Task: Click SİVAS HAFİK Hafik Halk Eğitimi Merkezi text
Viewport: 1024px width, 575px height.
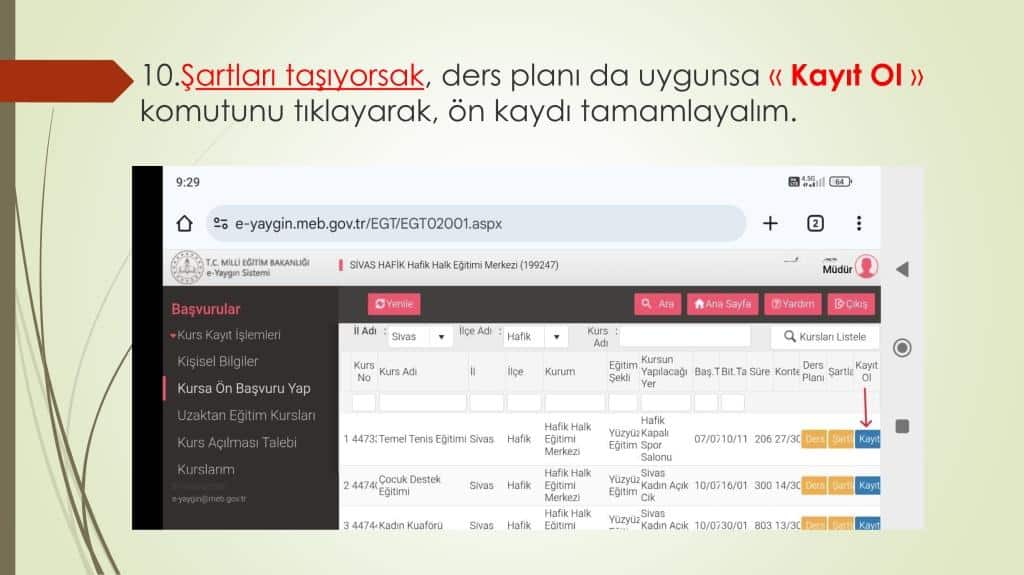Action: 454,265
